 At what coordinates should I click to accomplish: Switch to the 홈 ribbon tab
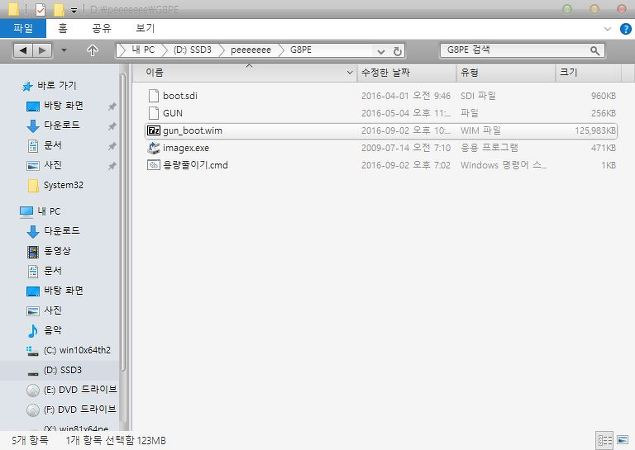click(x=63, y=28)
